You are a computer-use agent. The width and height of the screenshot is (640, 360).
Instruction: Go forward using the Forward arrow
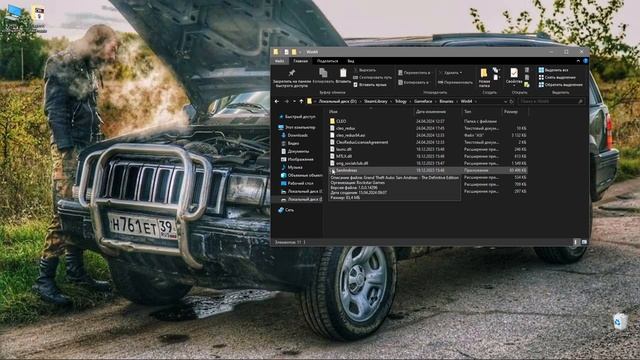pos(286,101)
